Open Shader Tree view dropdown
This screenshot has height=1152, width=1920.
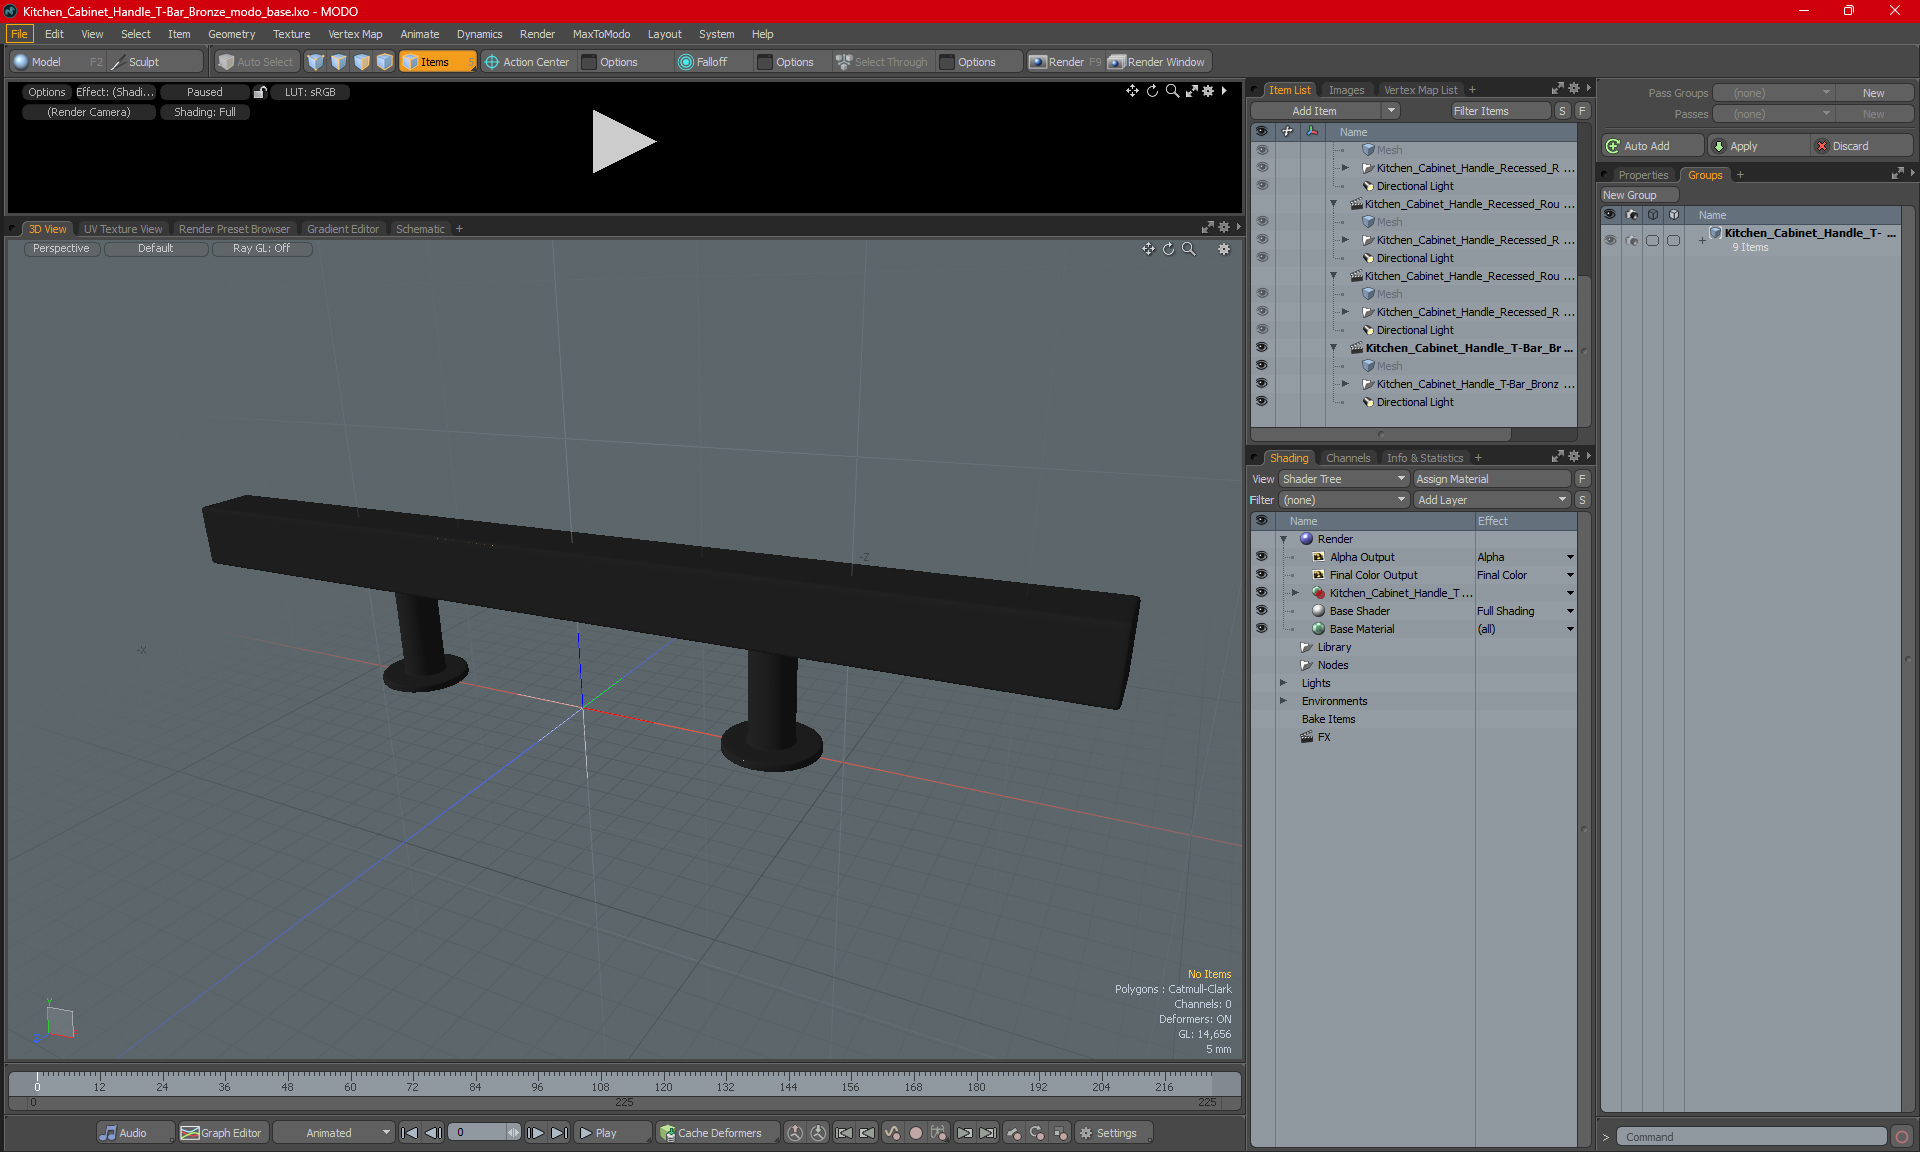(1344, 479)
